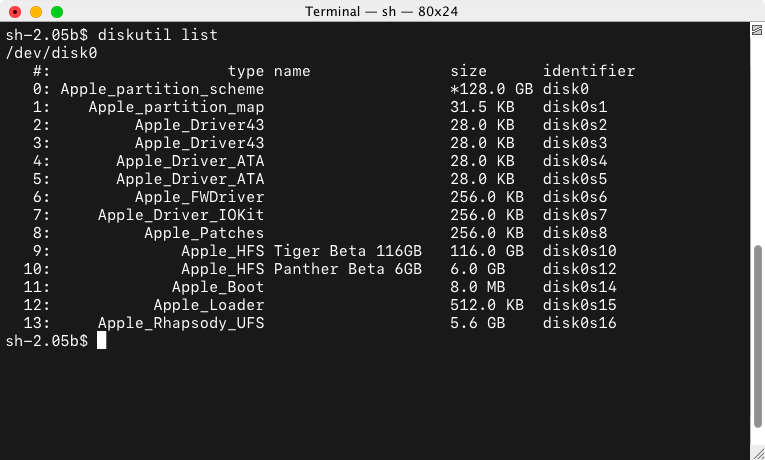Click the '31.5 KB' size value
Screen dimensions: 765x460
coord(482,107)
